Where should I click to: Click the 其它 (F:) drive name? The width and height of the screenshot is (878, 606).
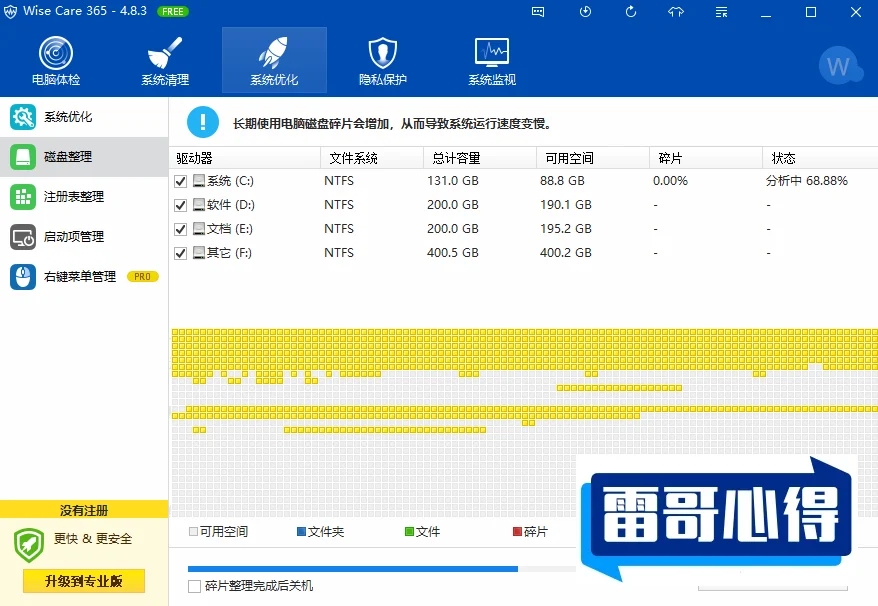[x=229, y=253]
